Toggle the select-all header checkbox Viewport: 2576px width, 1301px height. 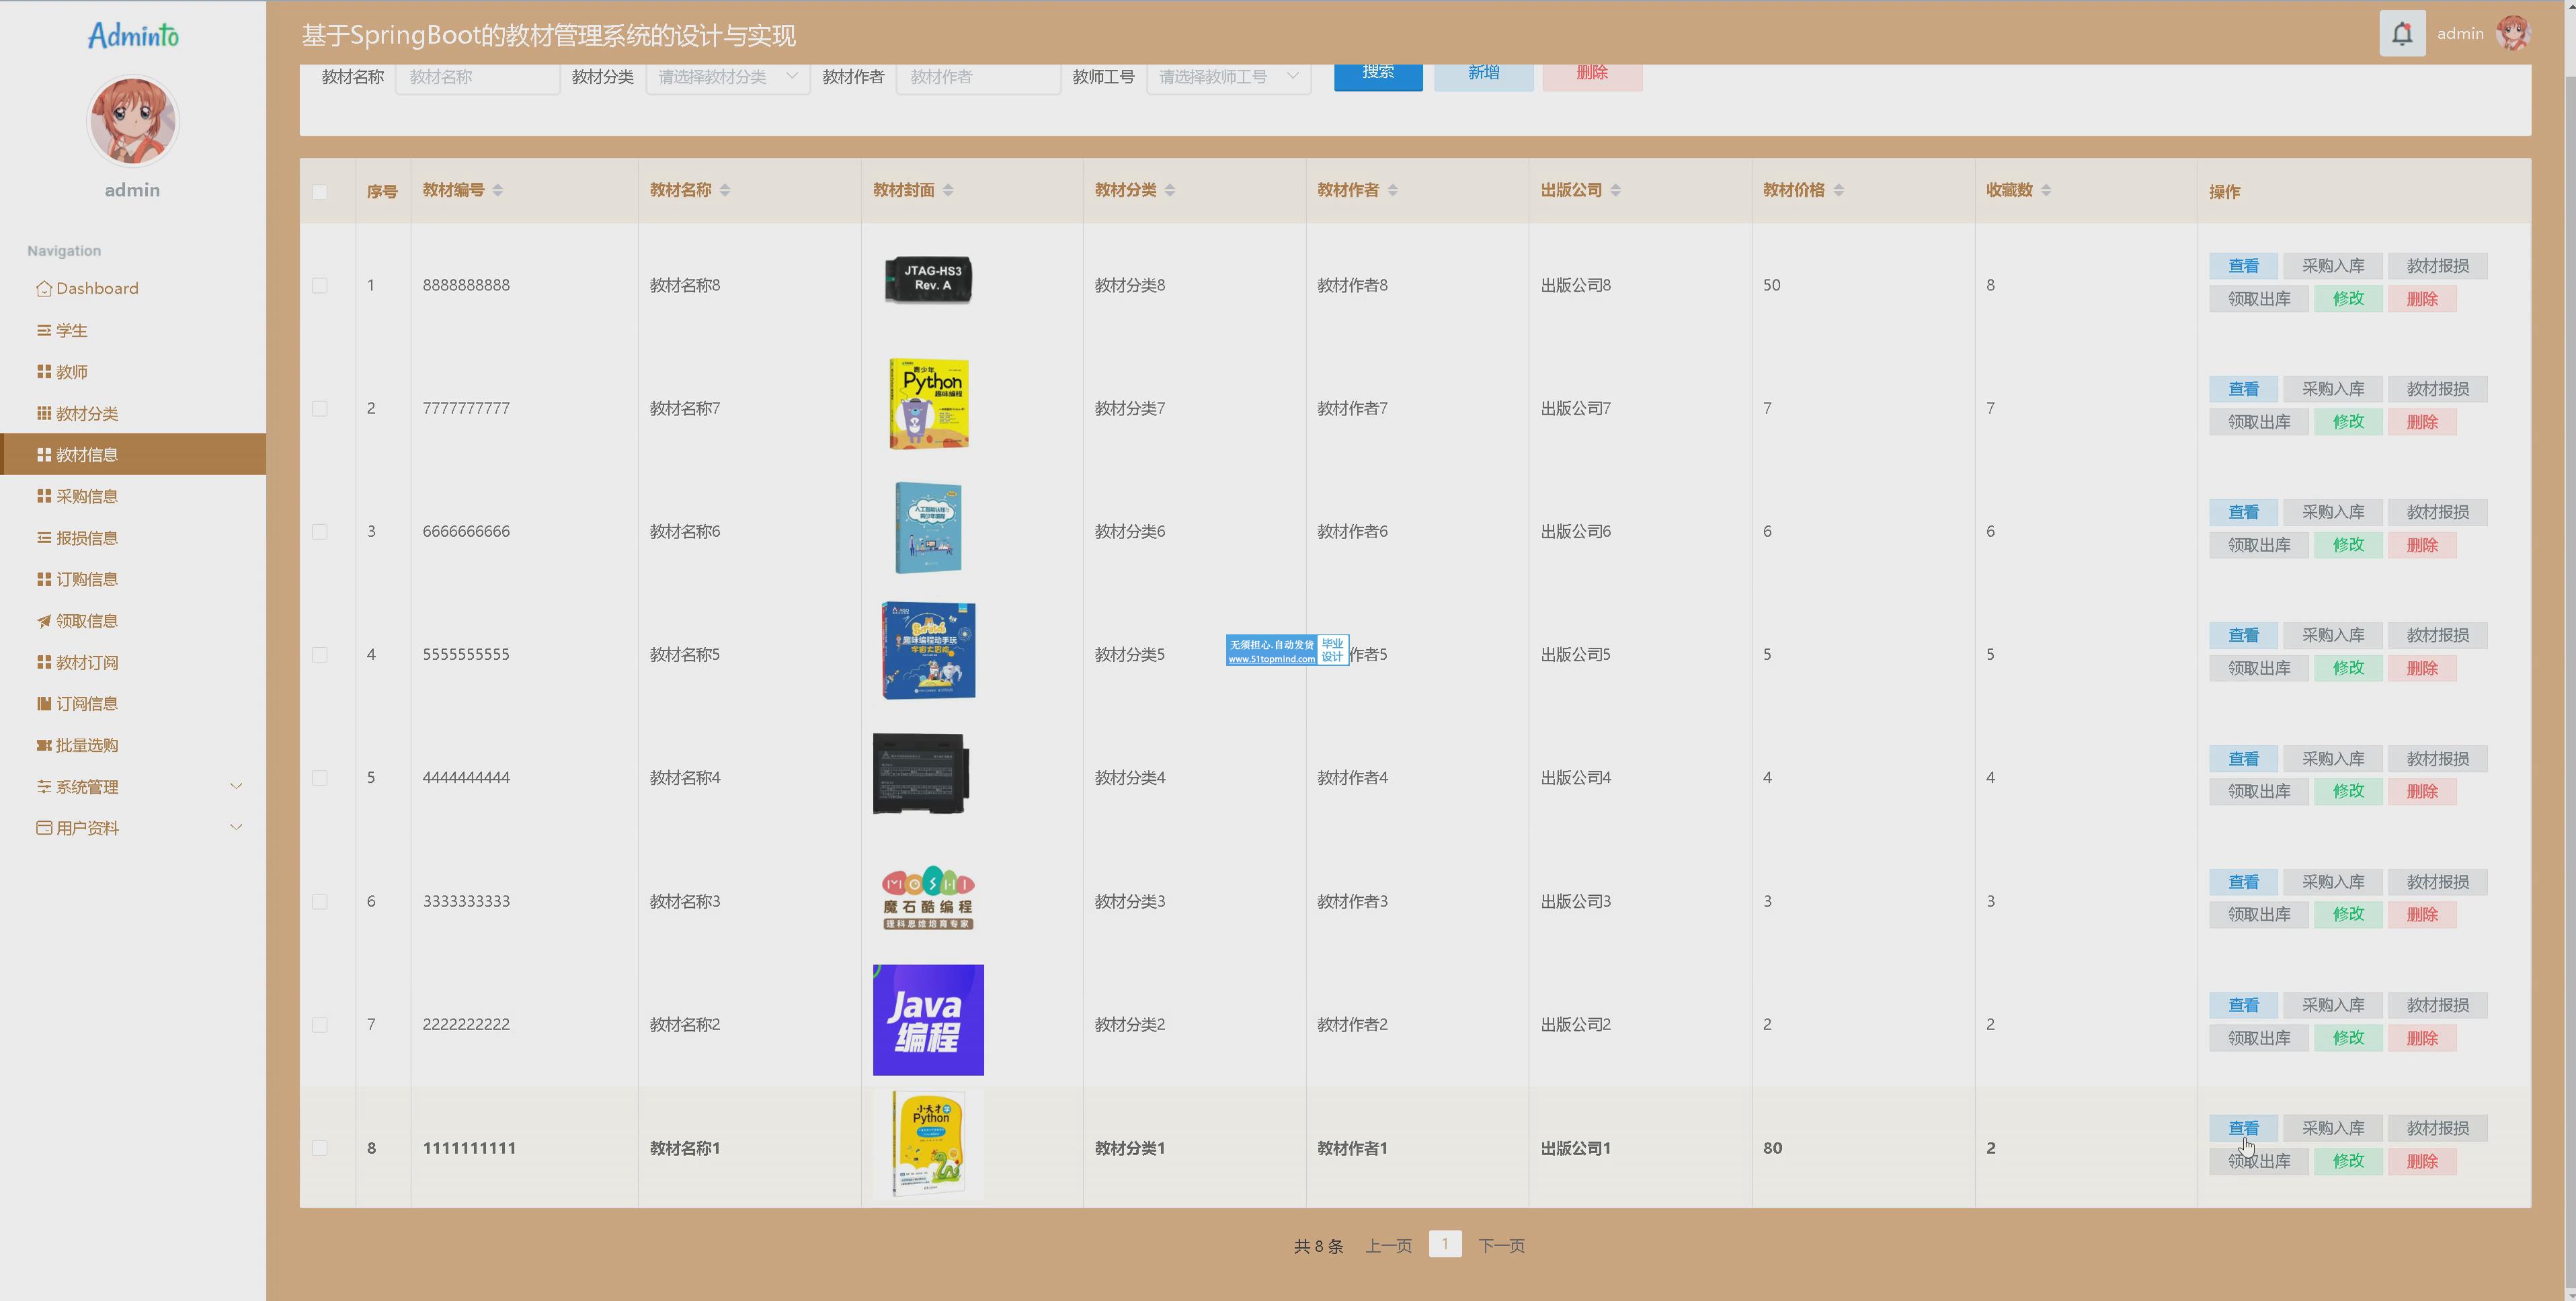coord(320,192)
